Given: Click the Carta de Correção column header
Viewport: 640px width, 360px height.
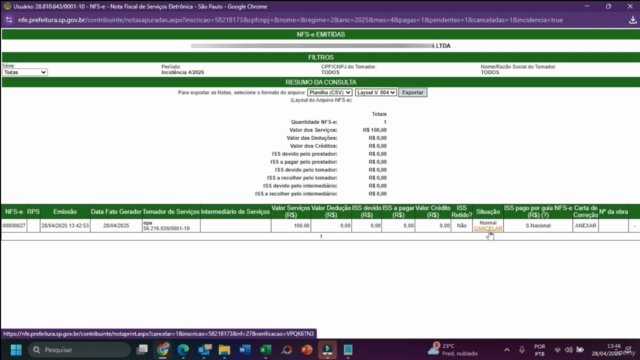Looking at the screenshot, I should pos(585,211).
